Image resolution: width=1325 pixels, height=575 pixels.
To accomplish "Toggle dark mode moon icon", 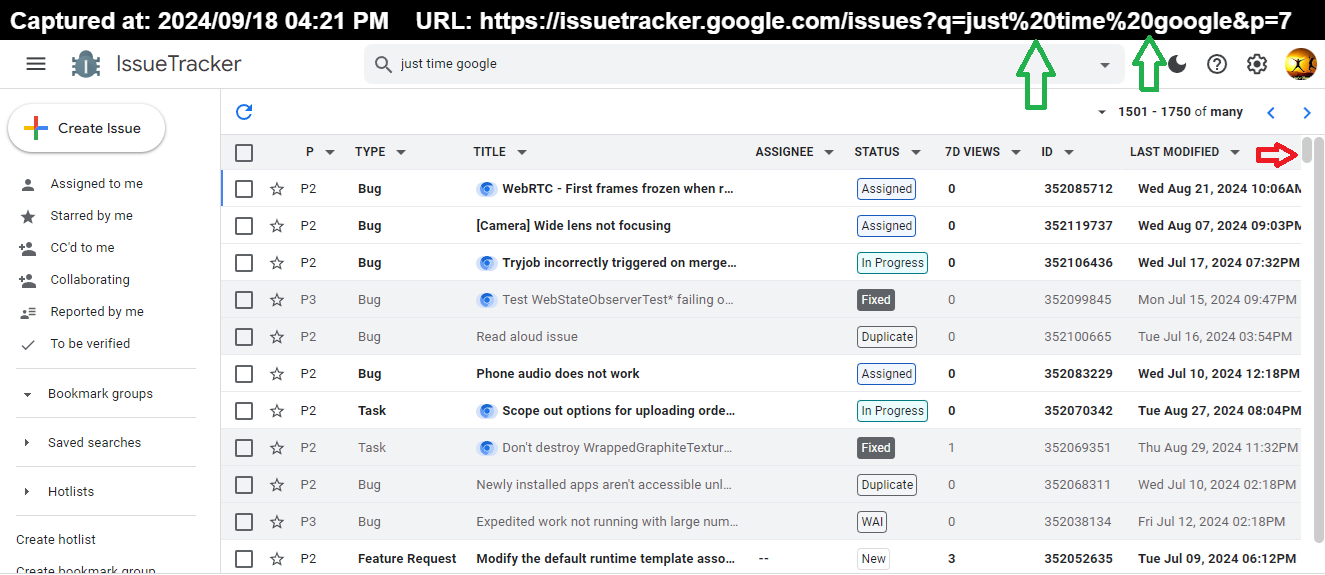I will coord(1177,64).
